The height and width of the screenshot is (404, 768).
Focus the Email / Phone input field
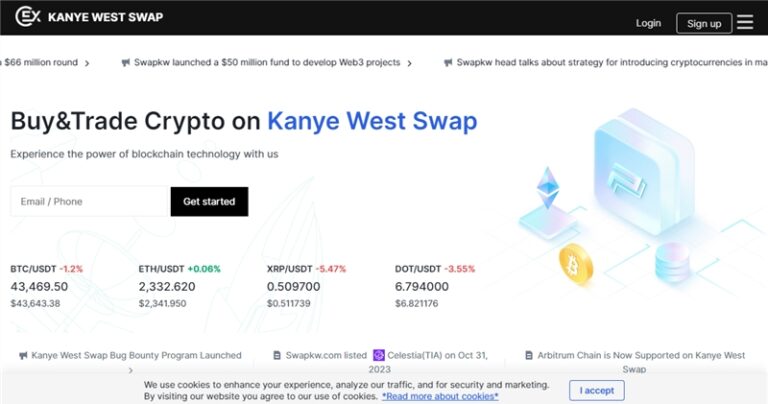(x=89, y=201)
